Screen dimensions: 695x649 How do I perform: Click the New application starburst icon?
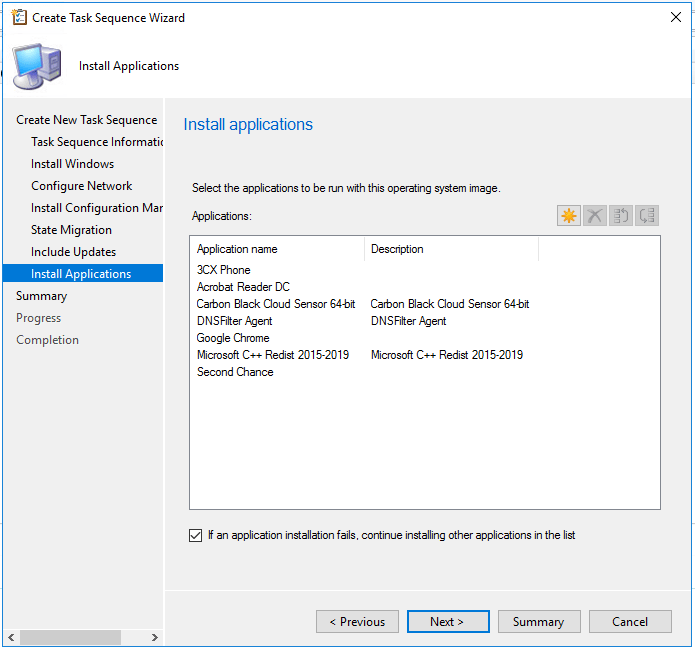coord(569,216)
